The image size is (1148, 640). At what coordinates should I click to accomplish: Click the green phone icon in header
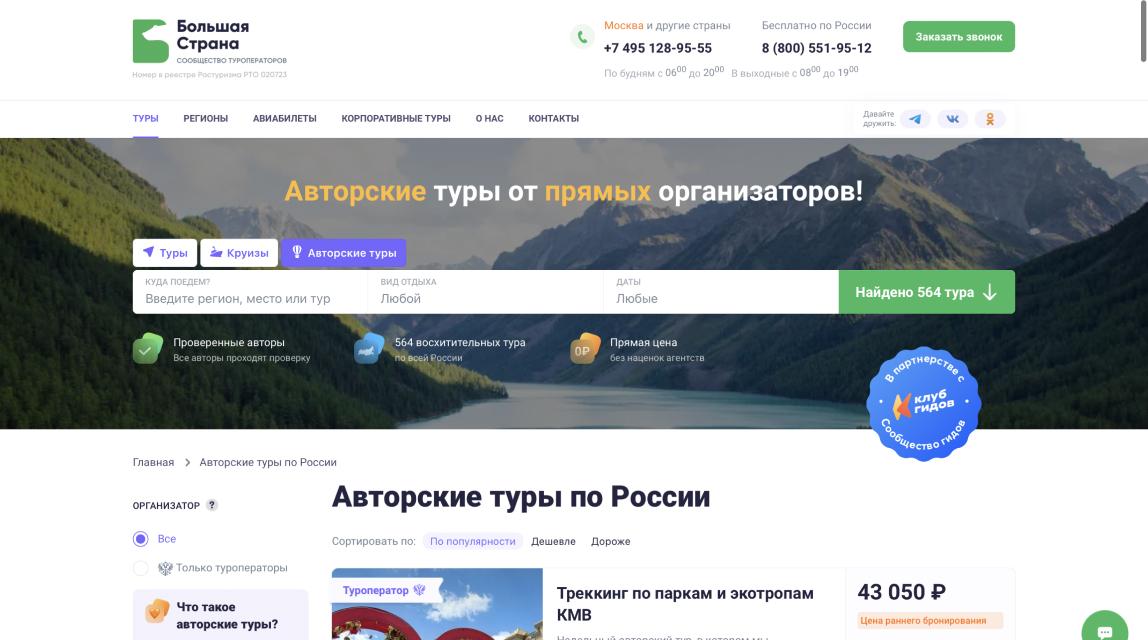click(x=582, y=37)
